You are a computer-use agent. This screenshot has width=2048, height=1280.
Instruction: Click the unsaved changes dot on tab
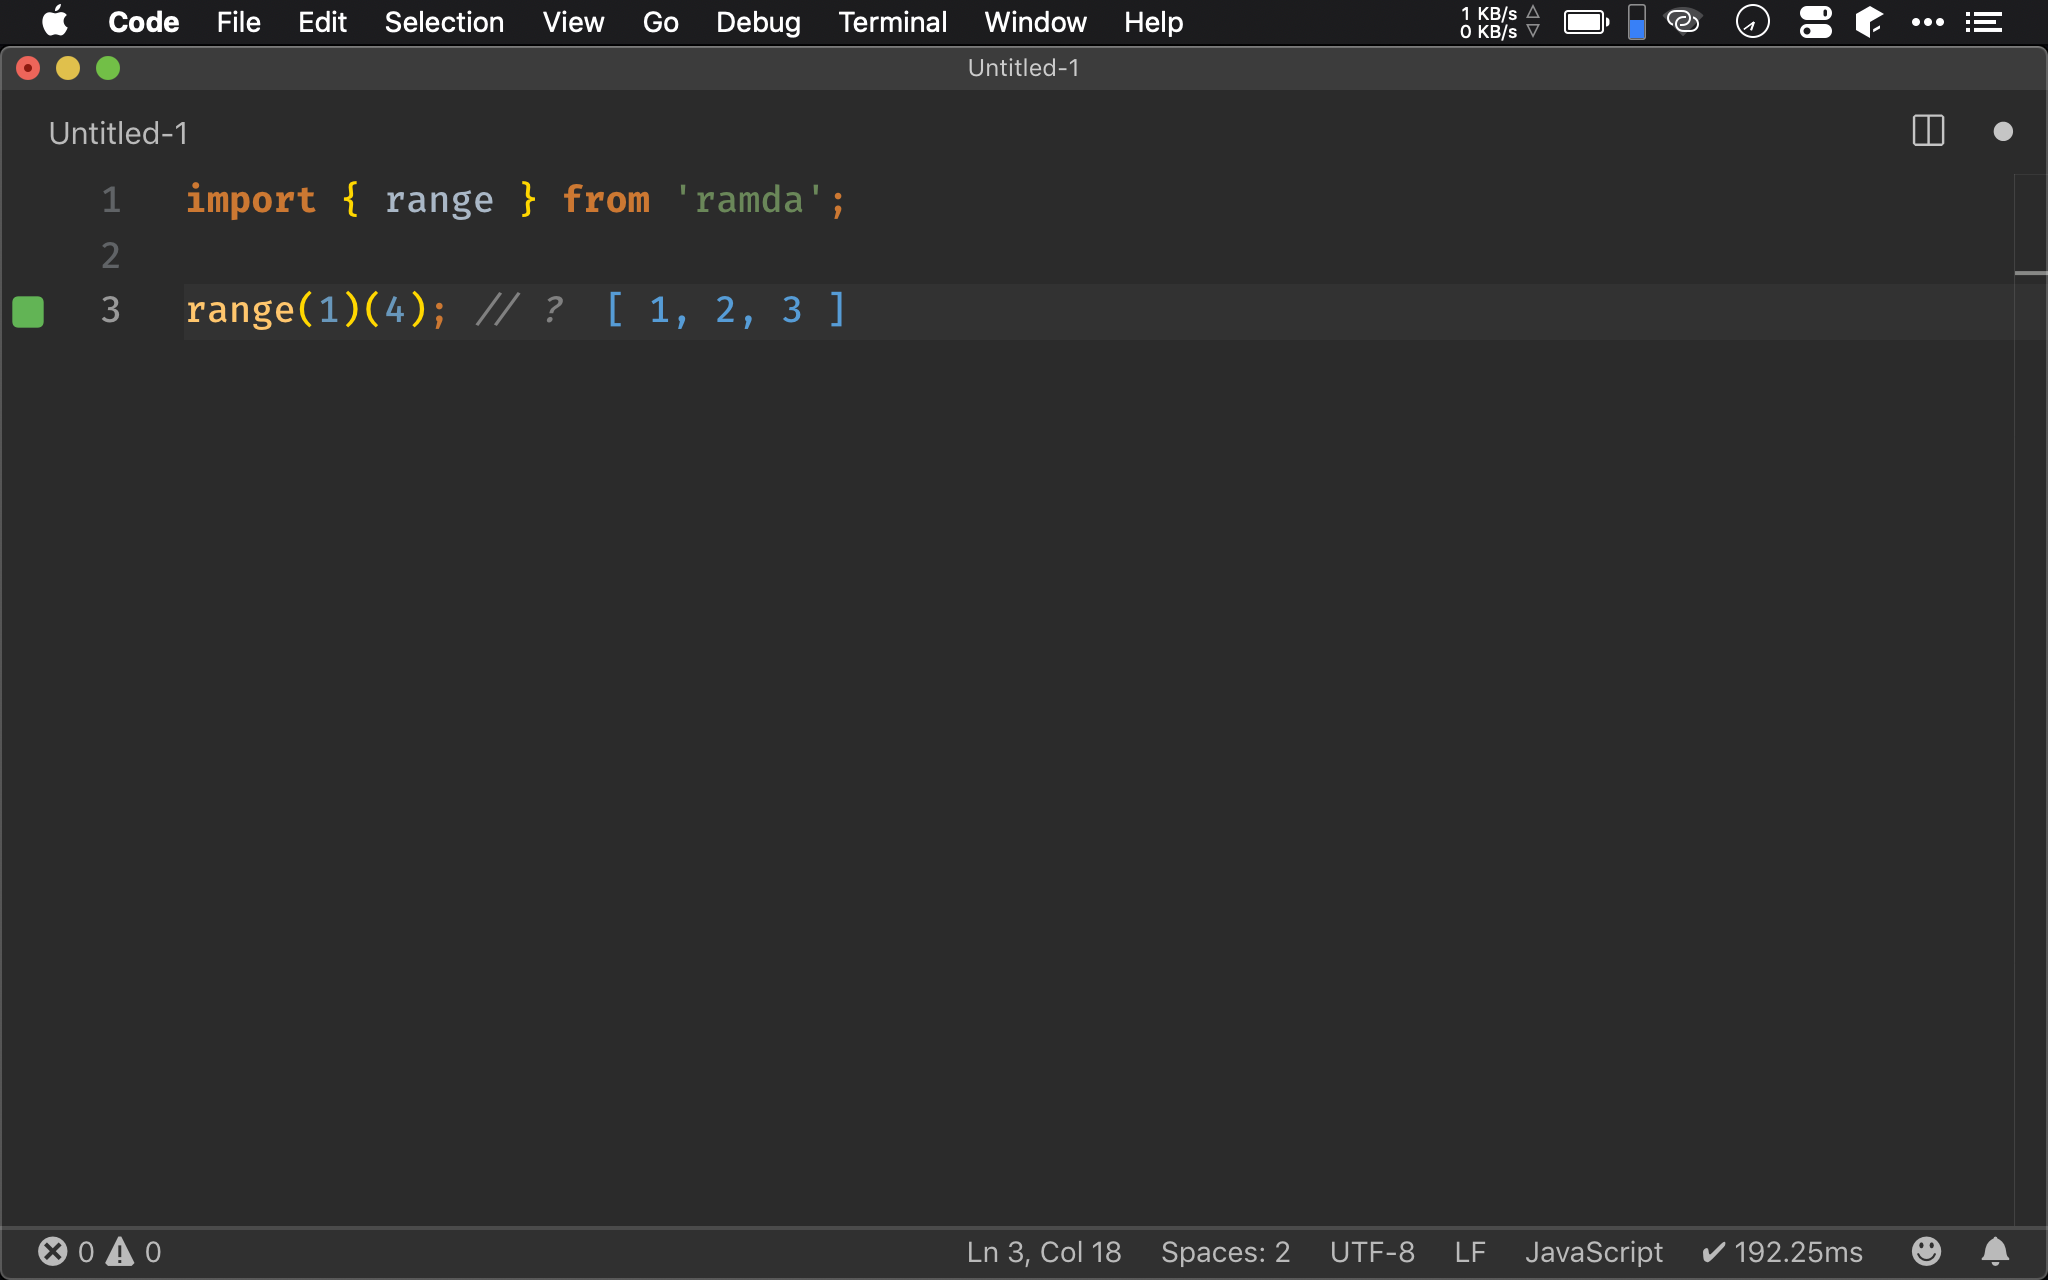point(2002,131)
